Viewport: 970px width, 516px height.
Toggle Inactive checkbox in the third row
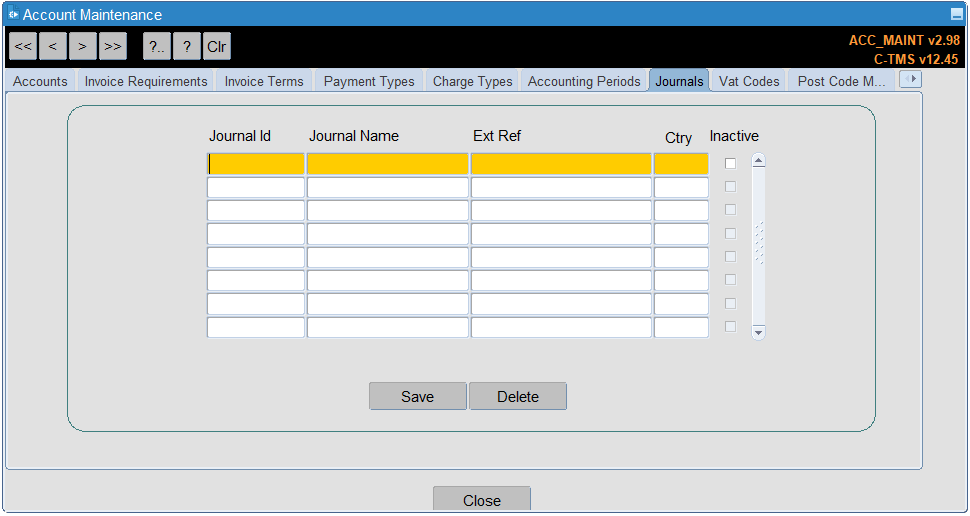pos(731,210)
